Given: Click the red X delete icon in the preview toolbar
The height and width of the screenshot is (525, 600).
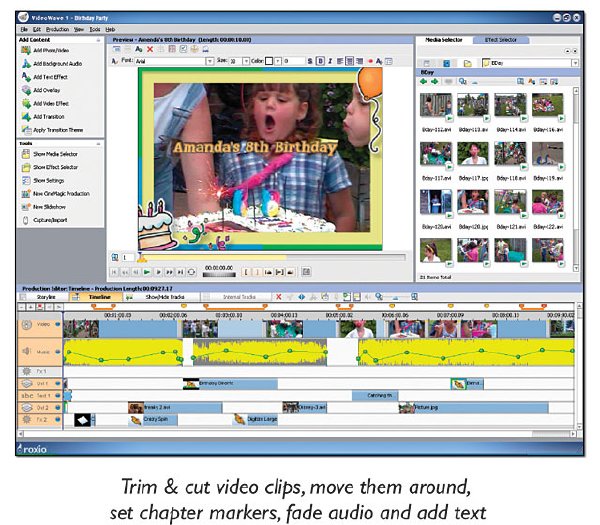Looking at the screenshot, I should (150, 49).
